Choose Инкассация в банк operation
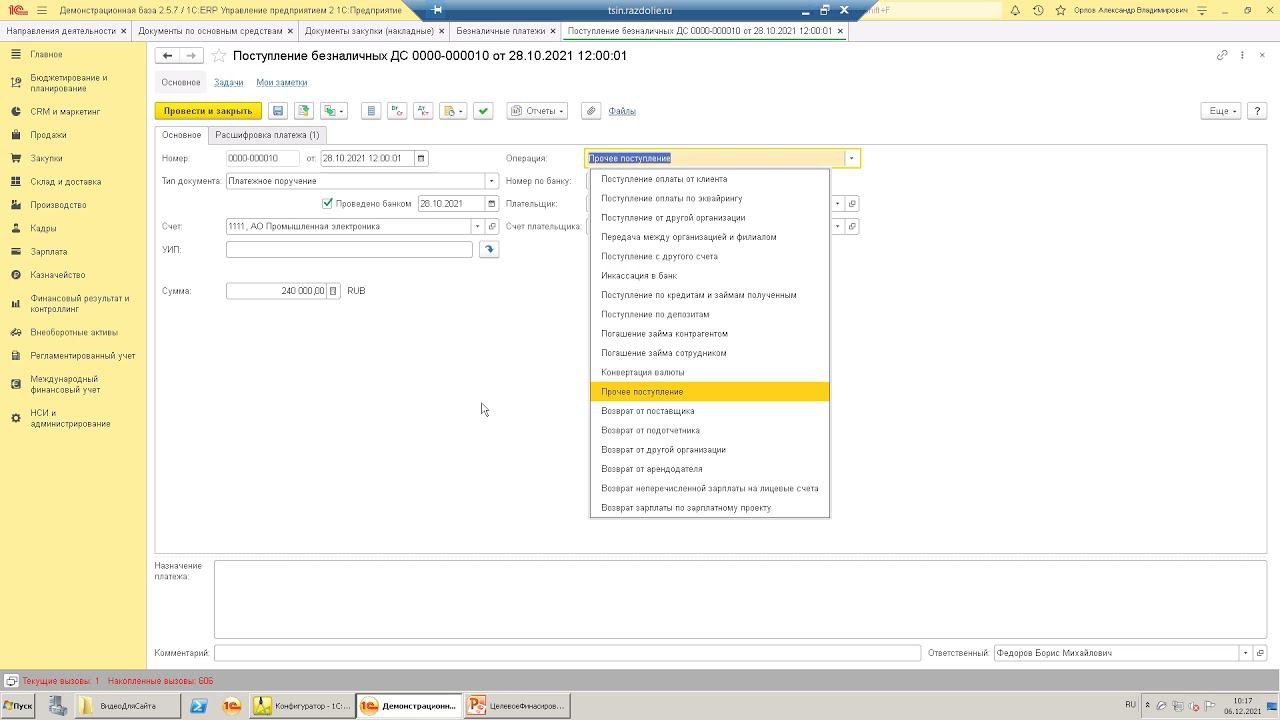This screenshot has width=1280, height=720. [710, 276]
